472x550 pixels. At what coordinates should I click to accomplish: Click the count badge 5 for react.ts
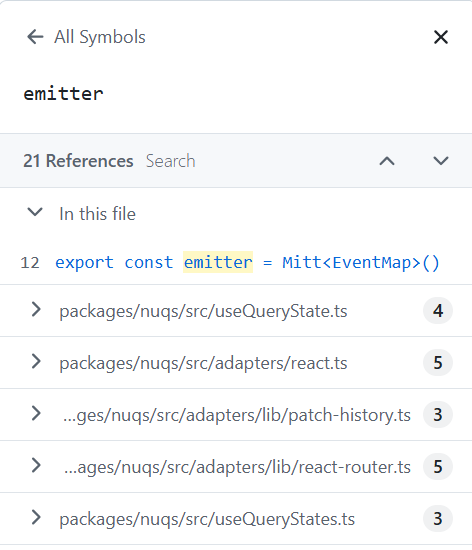[x=438, y=362]
